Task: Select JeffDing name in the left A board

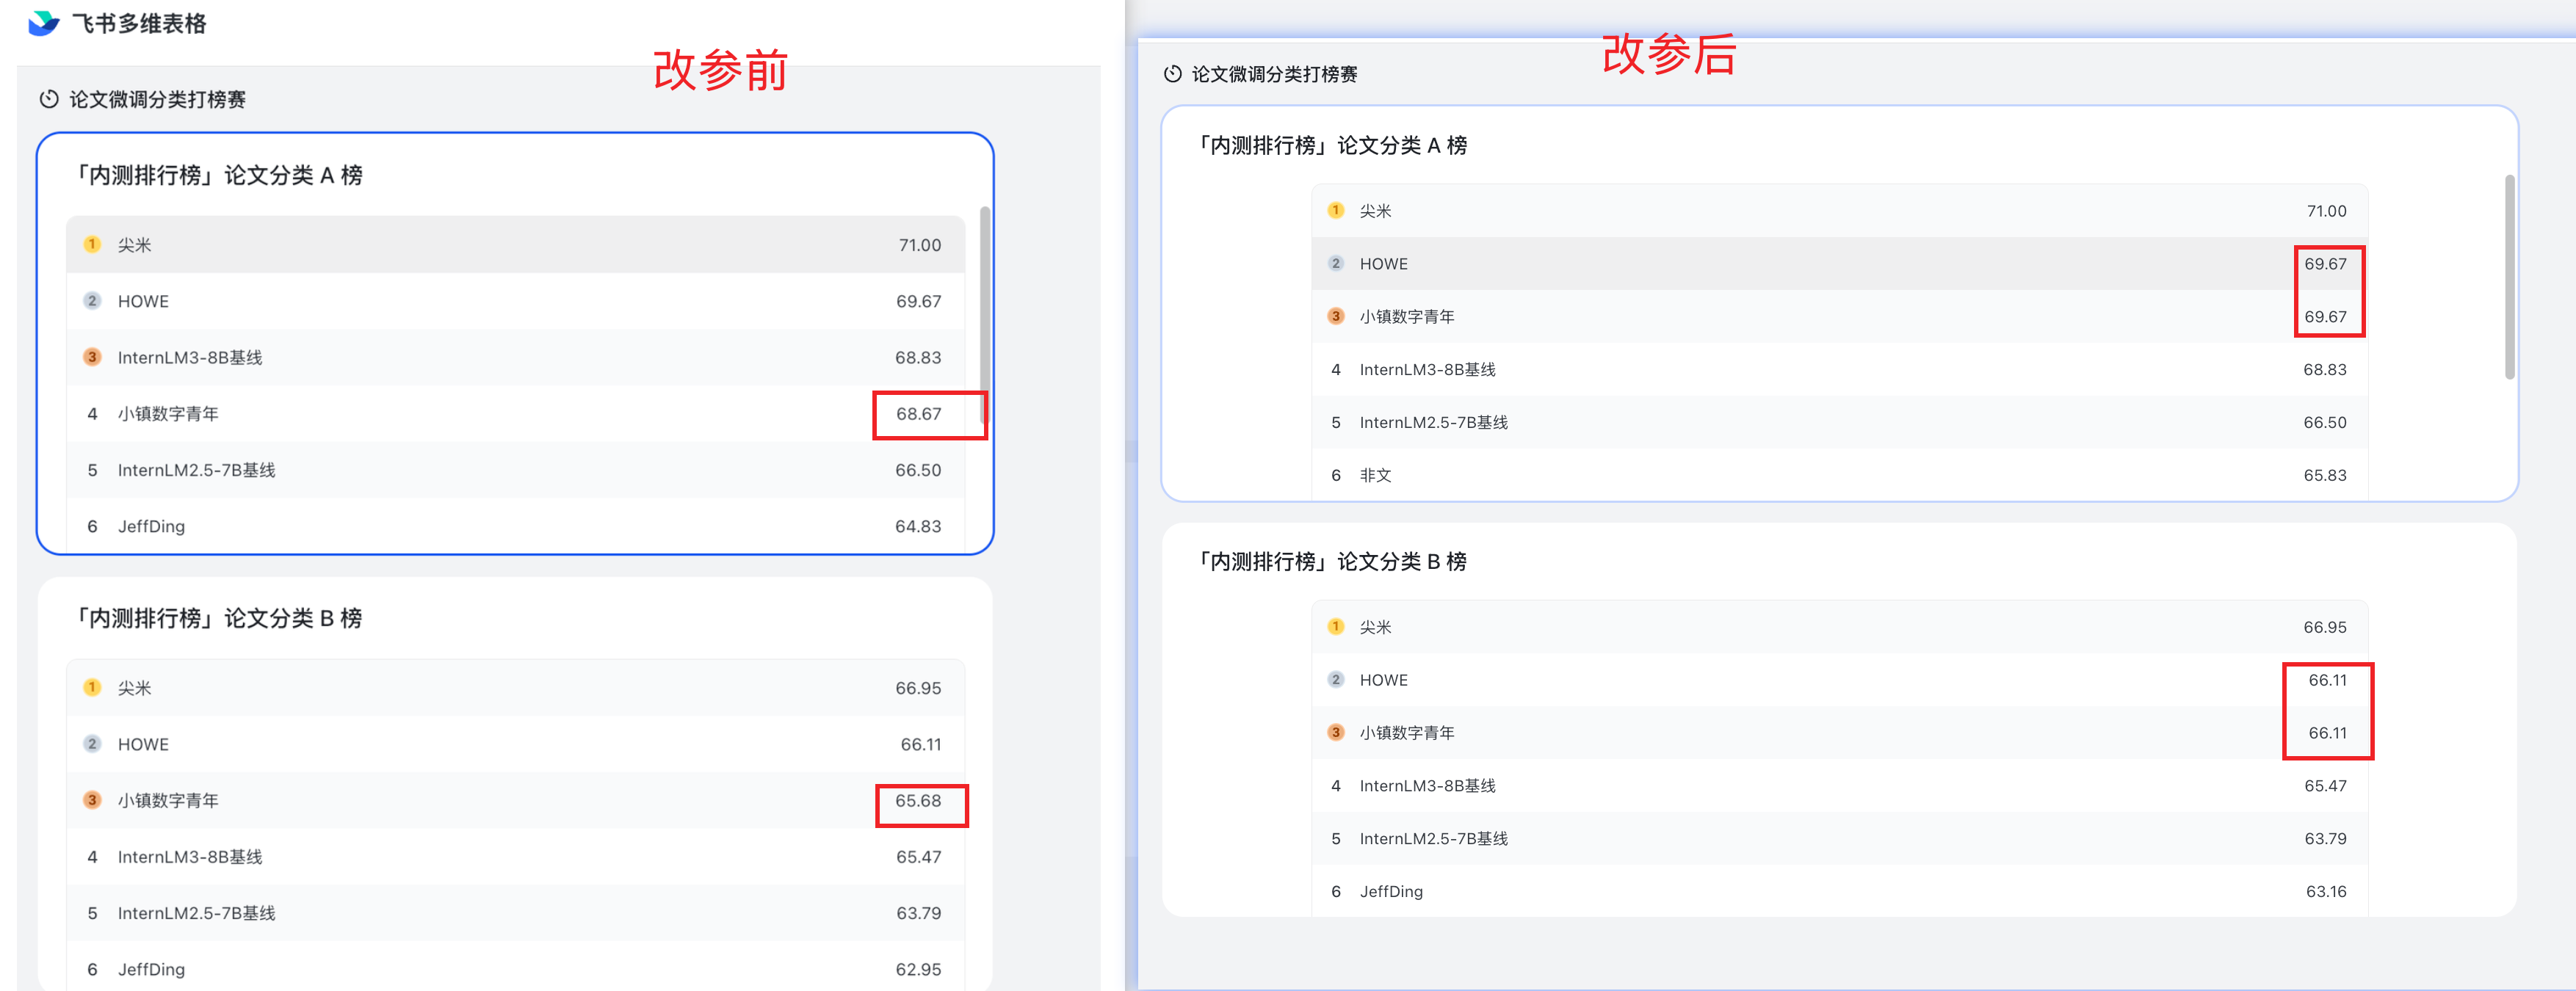Action: click(x=151, y=526)
